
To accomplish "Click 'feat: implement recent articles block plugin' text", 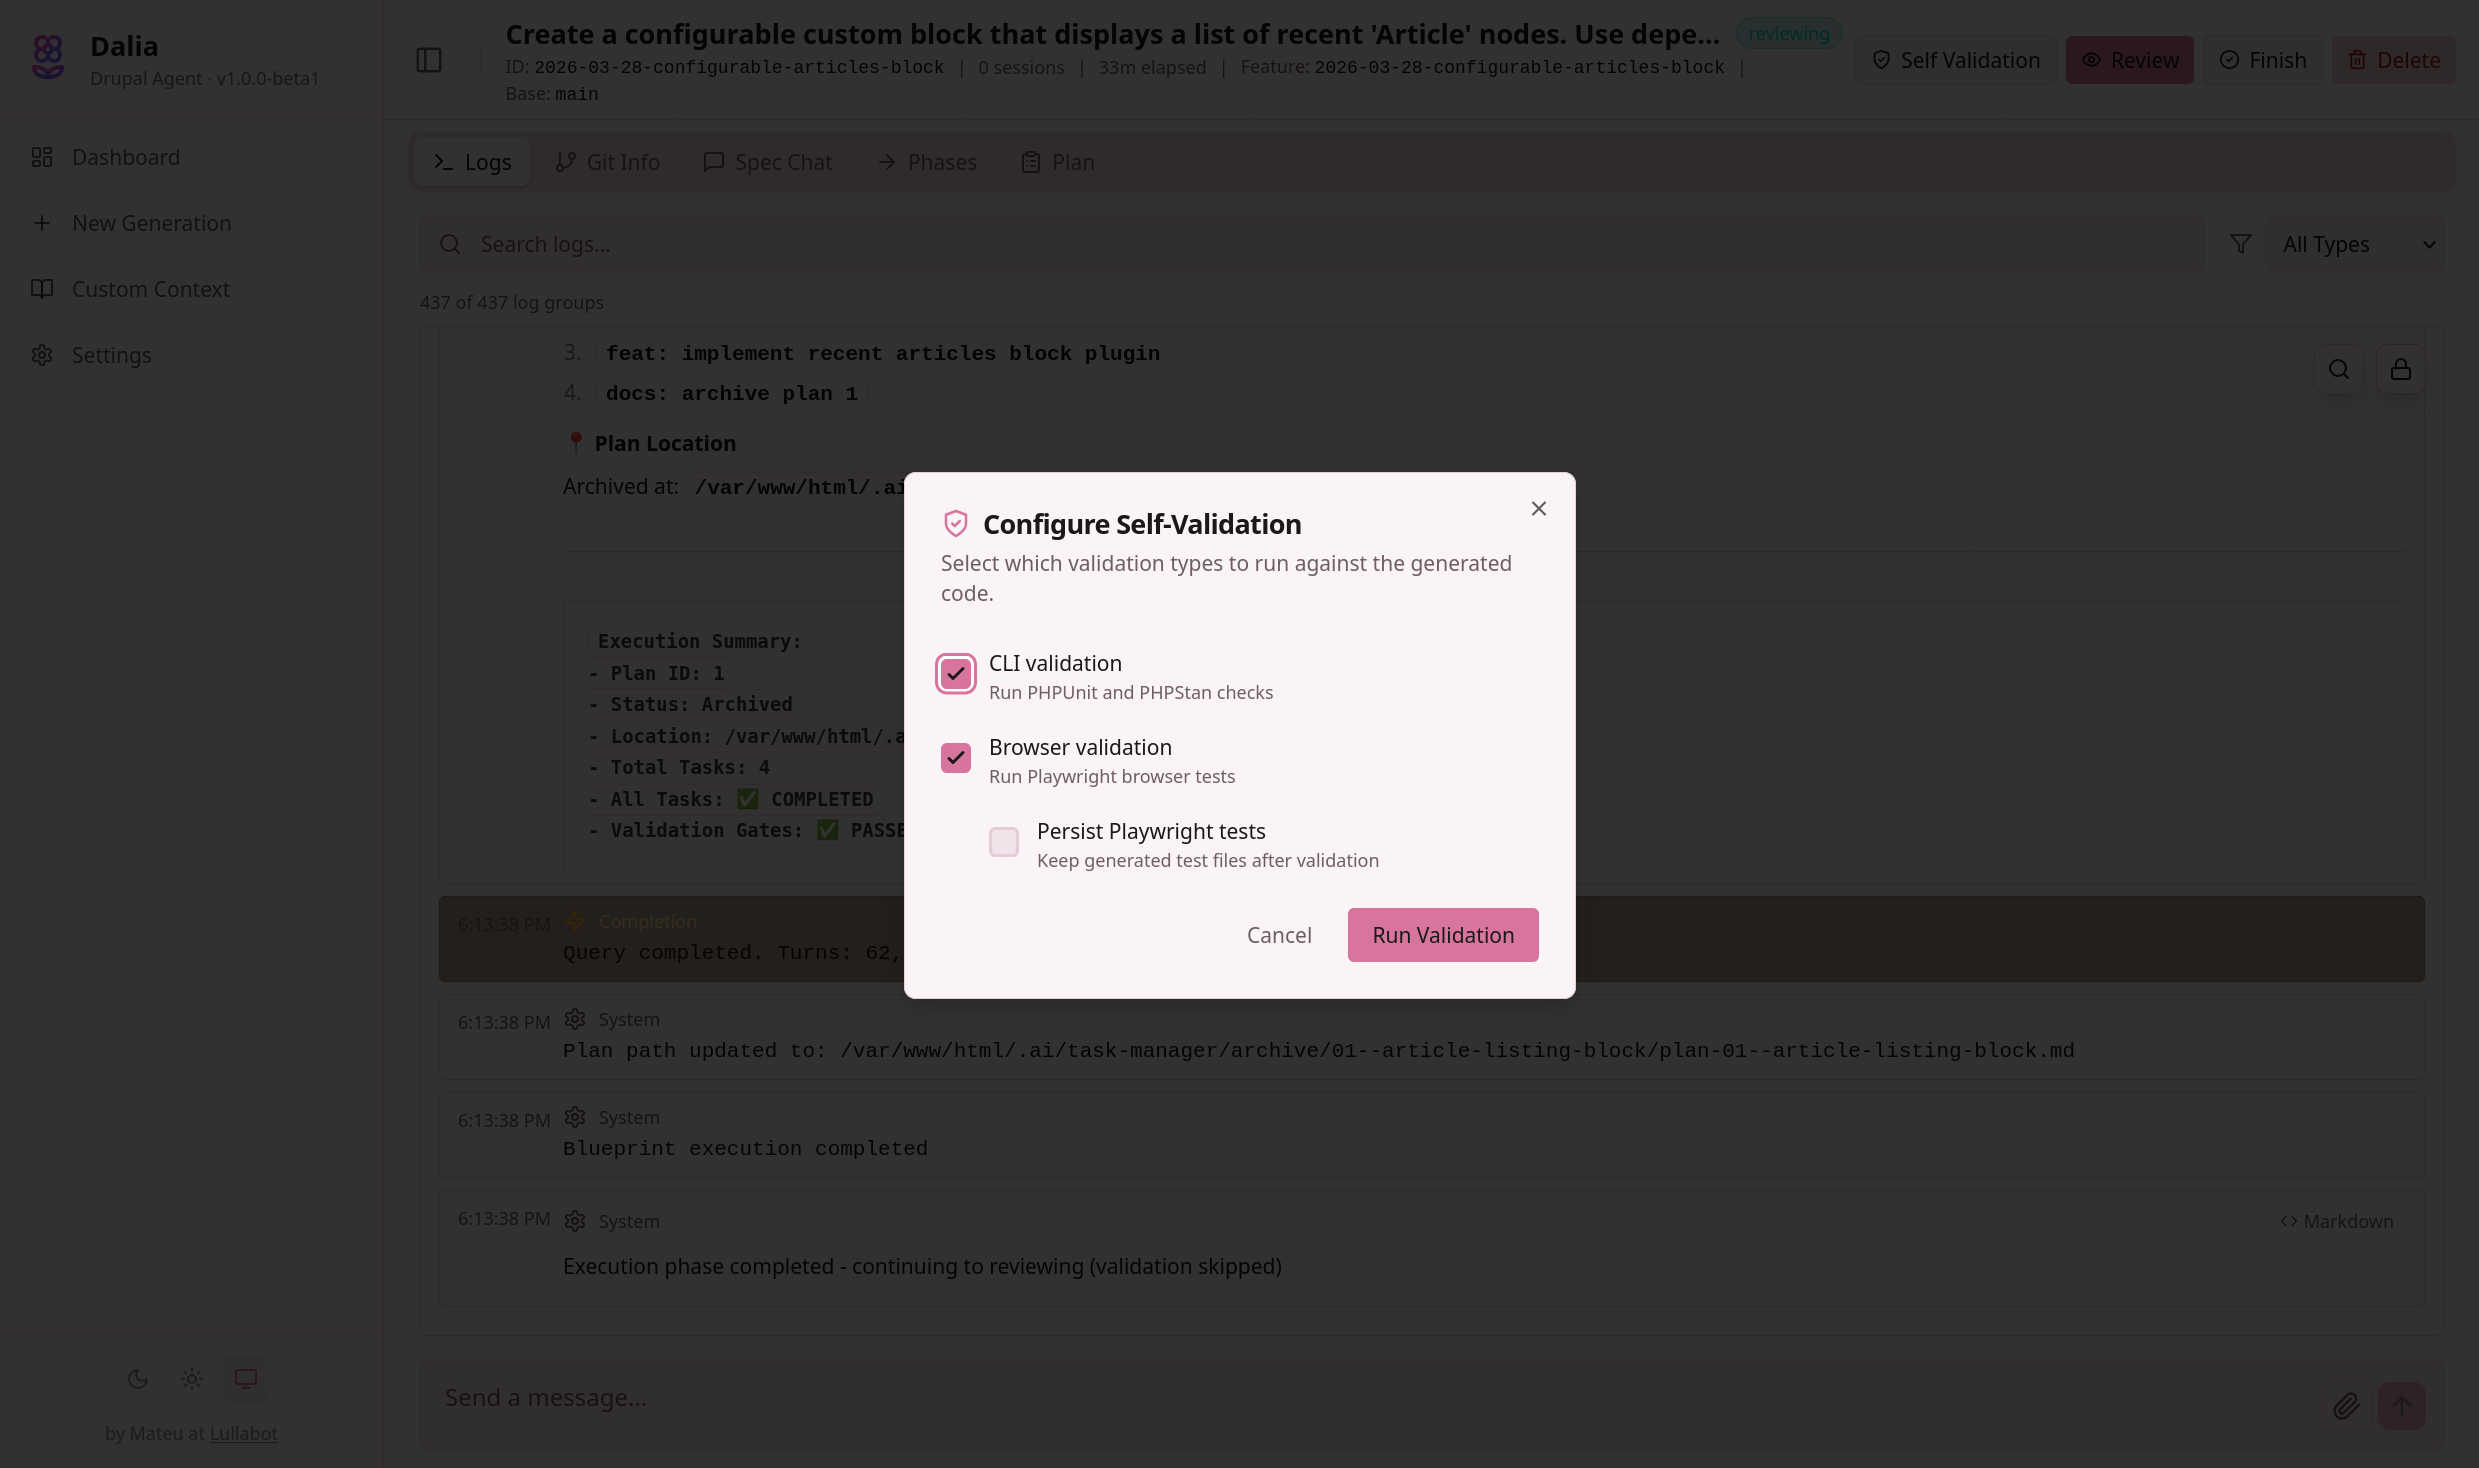I will (x=883, y=354).
